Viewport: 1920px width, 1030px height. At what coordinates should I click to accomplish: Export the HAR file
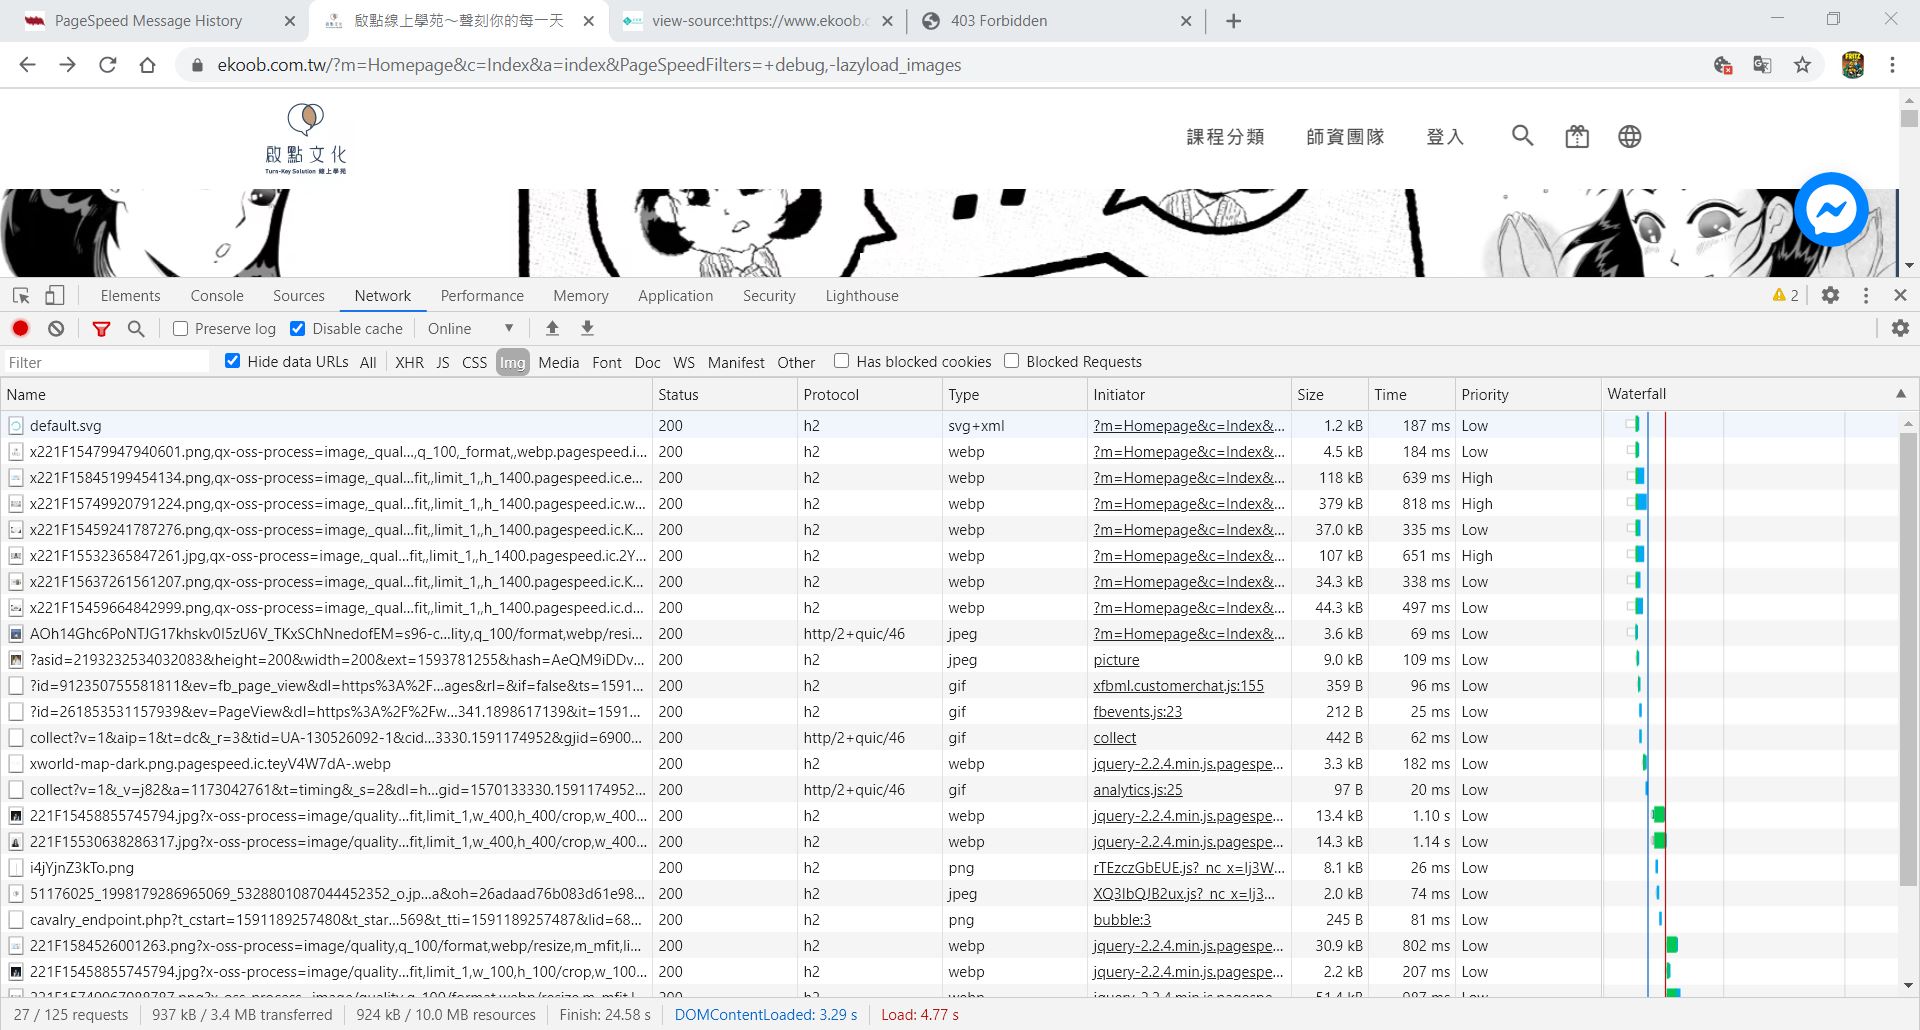click(587, 328)
